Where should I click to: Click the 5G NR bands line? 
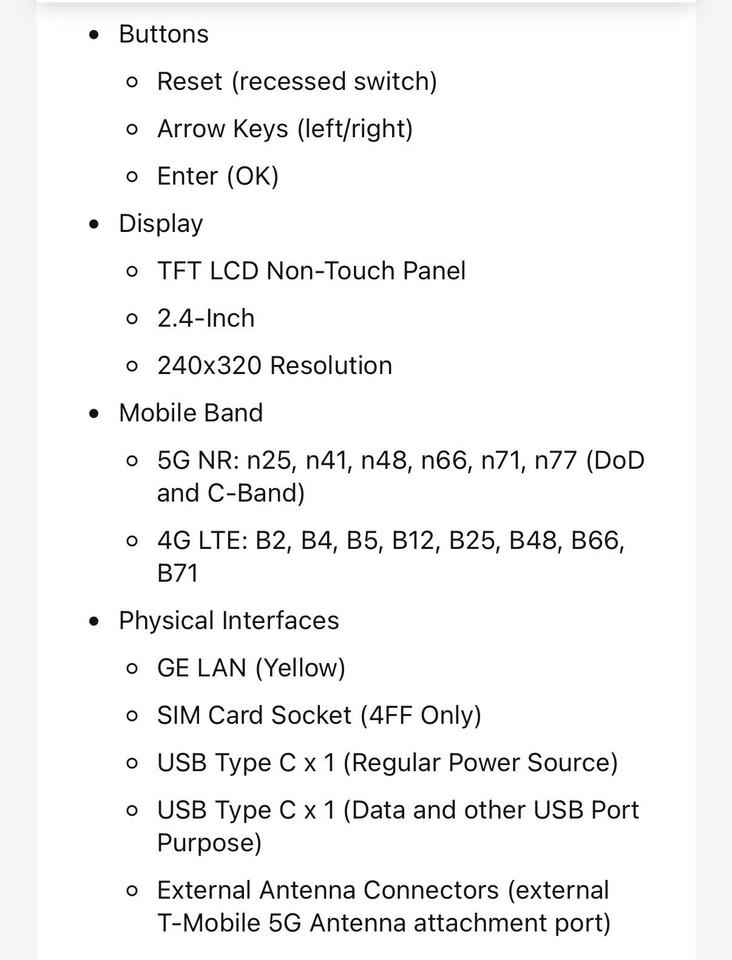coord(401,477)
